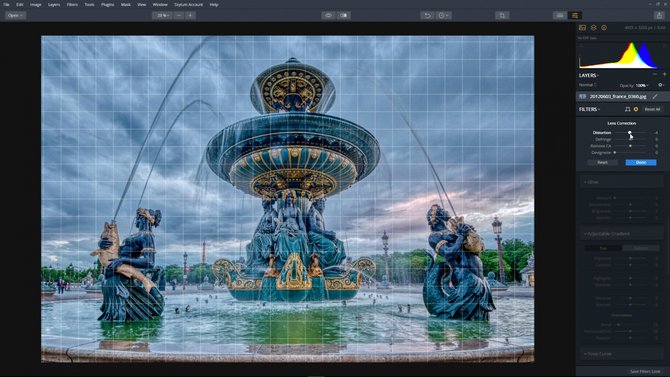
Task: Show the layers stack panel icon
Action: tap(594, 27)
